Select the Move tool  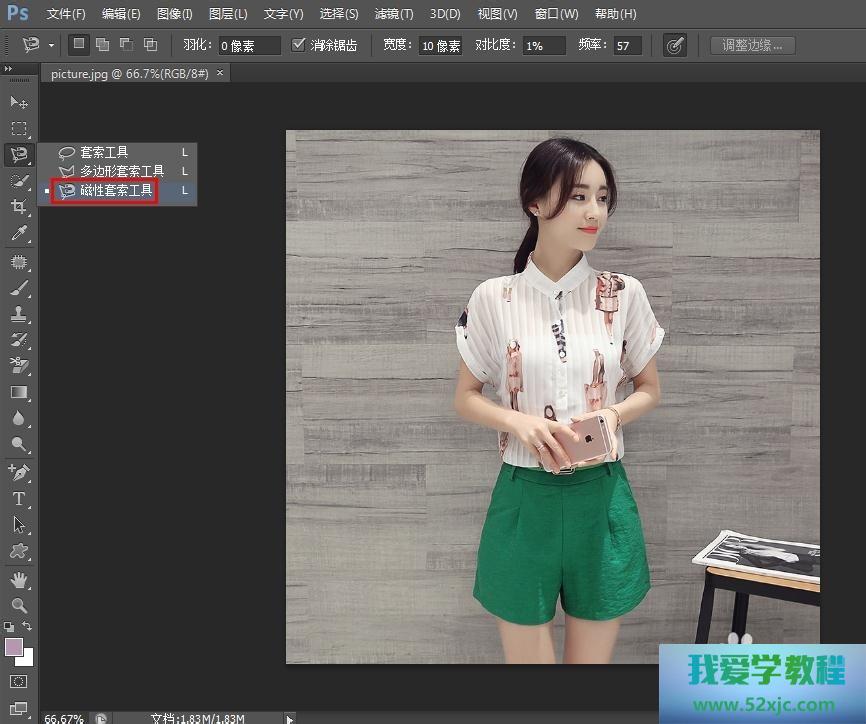tap(19, 102)
